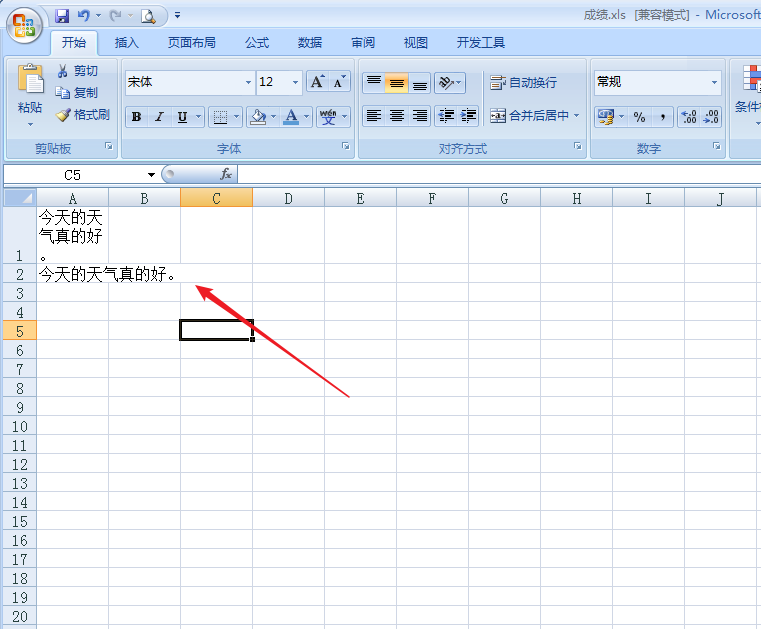Open the 字体 group dialog launcher

(346, 146)
